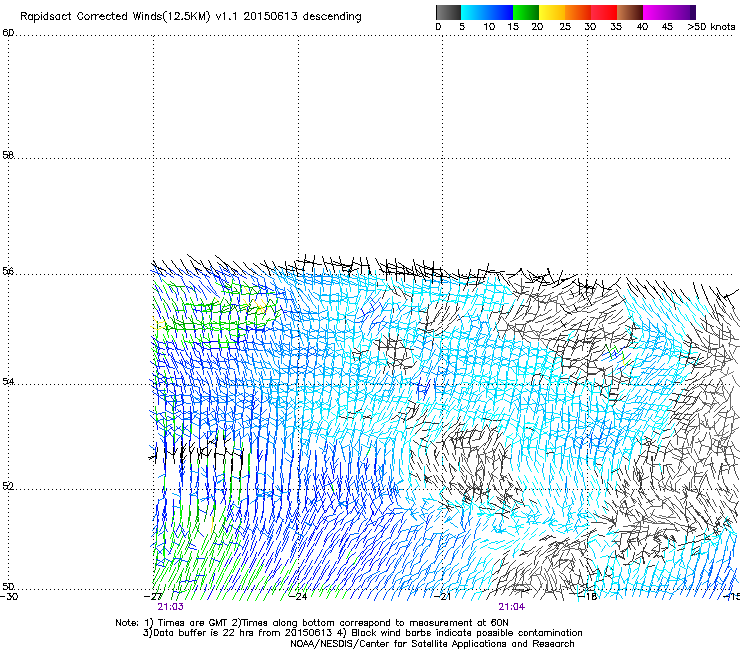The width and height of the screenshot is (740, 650).
Task: Click the '>50 knots' legend label
Action: tap(711, 27)
